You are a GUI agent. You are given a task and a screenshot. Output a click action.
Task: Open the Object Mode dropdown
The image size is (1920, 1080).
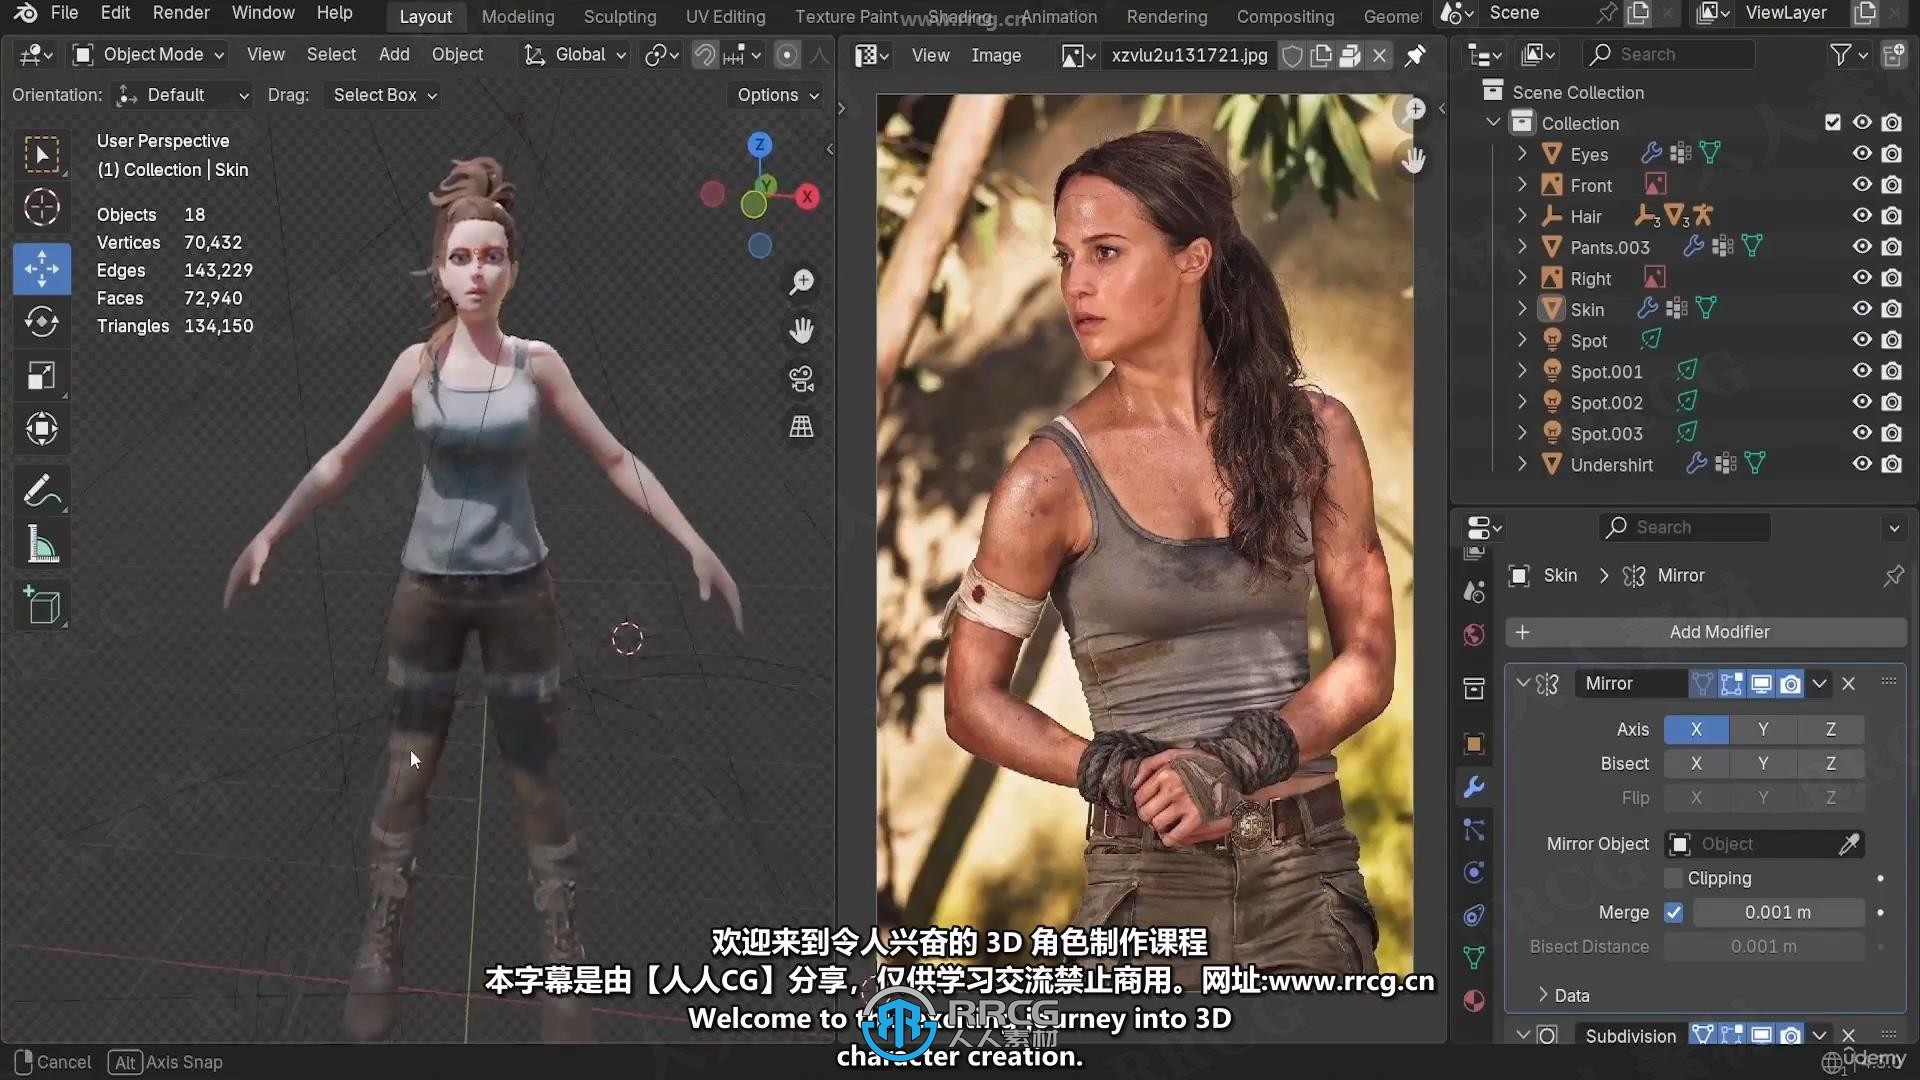point(149,55)
